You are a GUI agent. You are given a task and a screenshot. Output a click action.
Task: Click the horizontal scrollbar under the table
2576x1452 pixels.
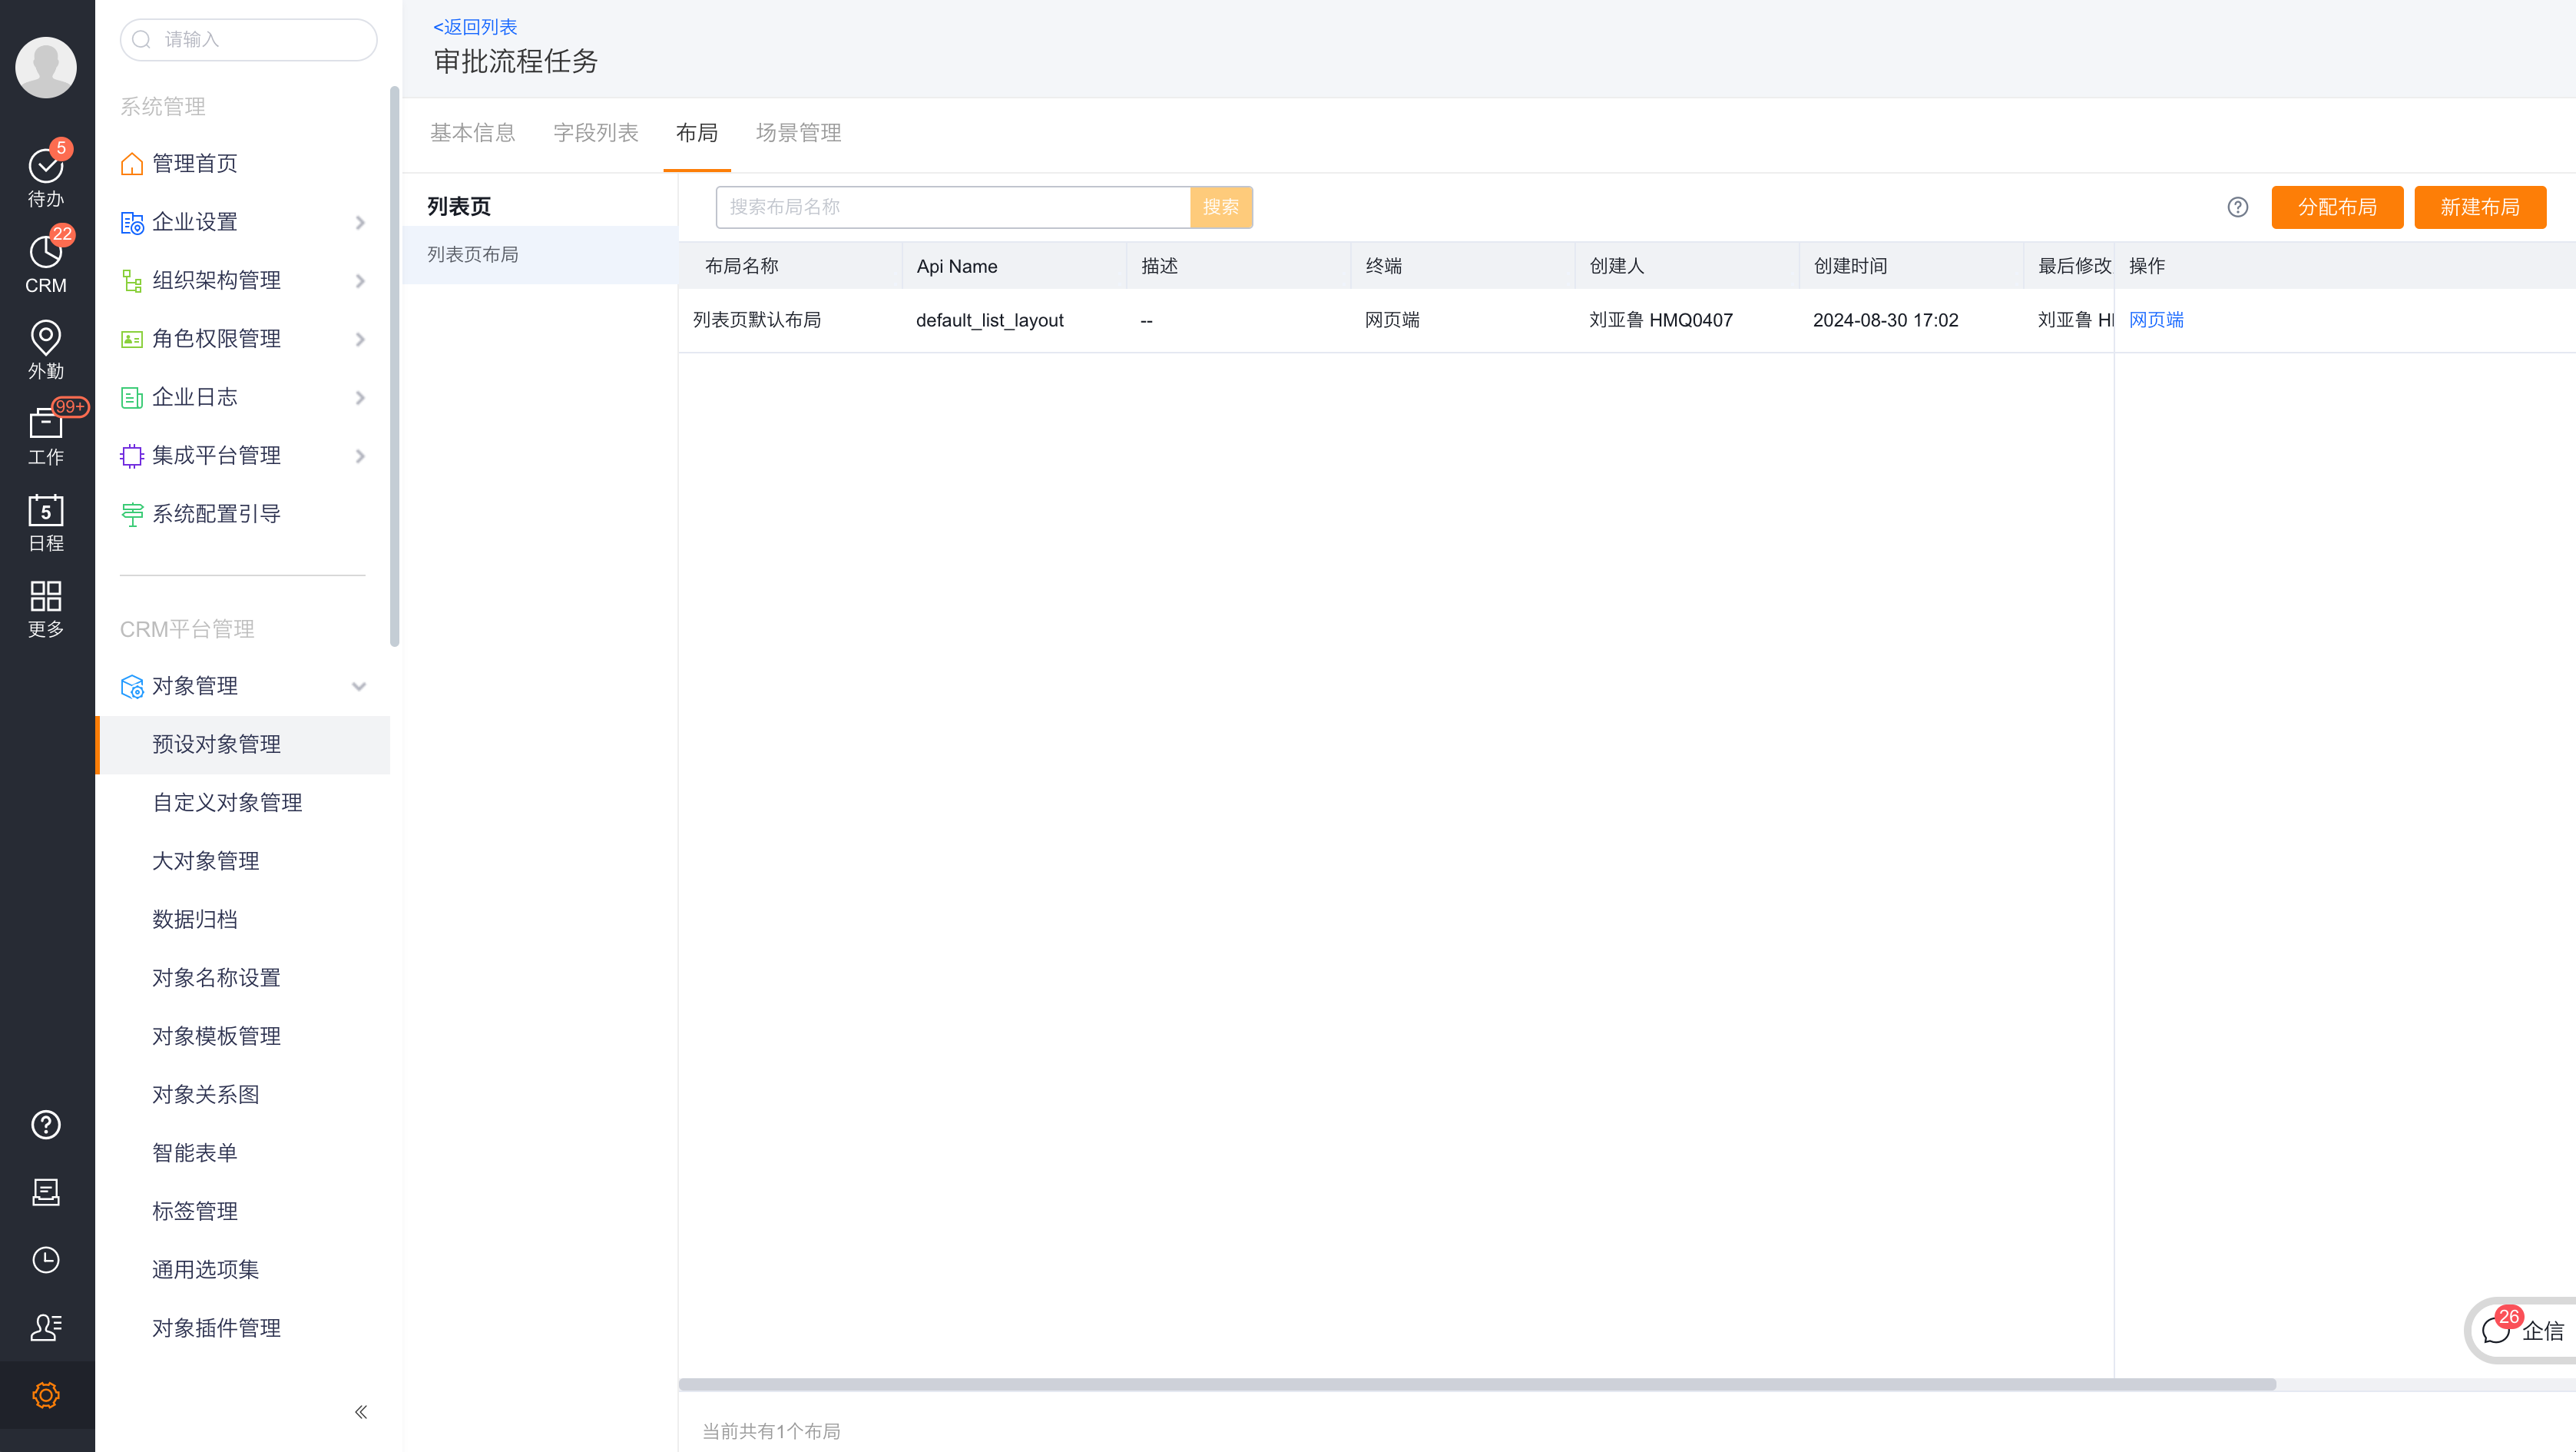[1476, 1384]
